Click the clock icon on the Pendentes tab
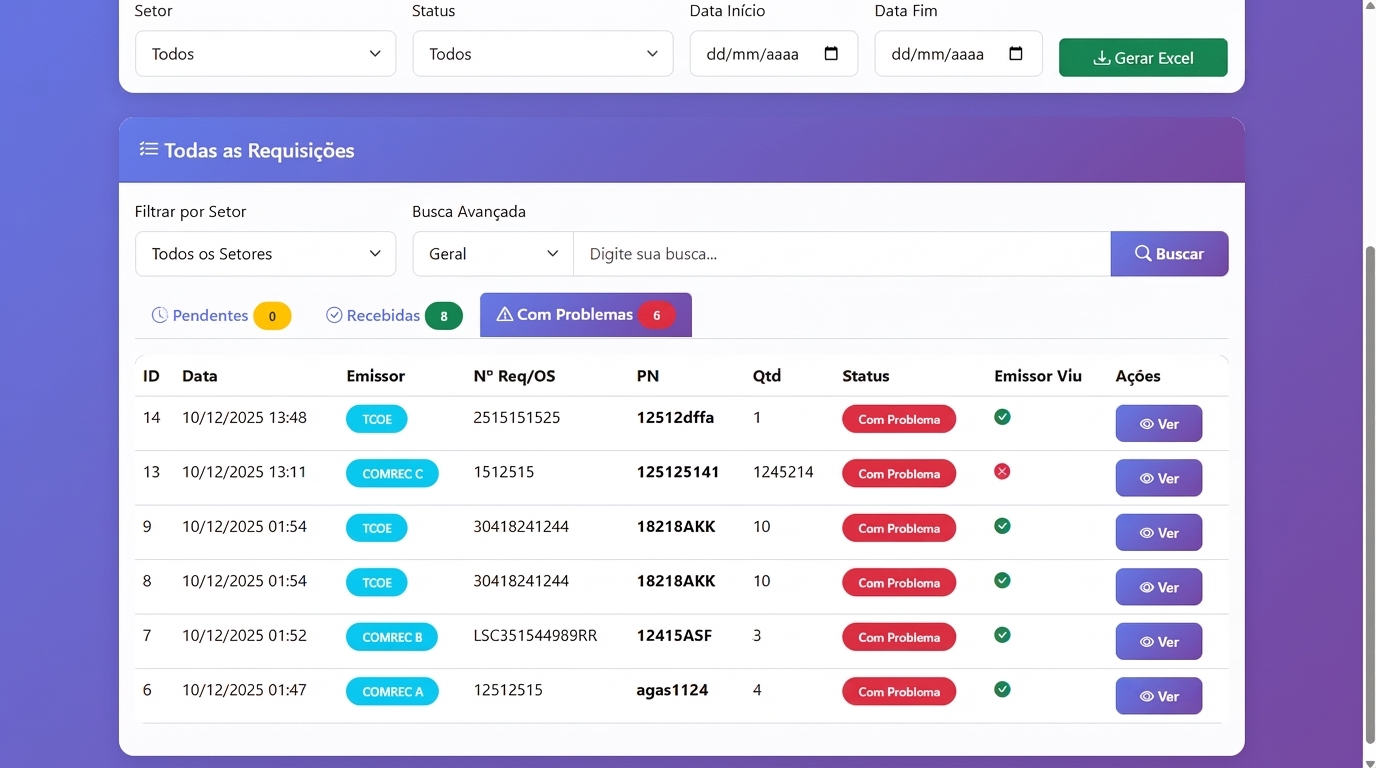The width and height of the screenshot is (1376, 768). pos(160,315)
